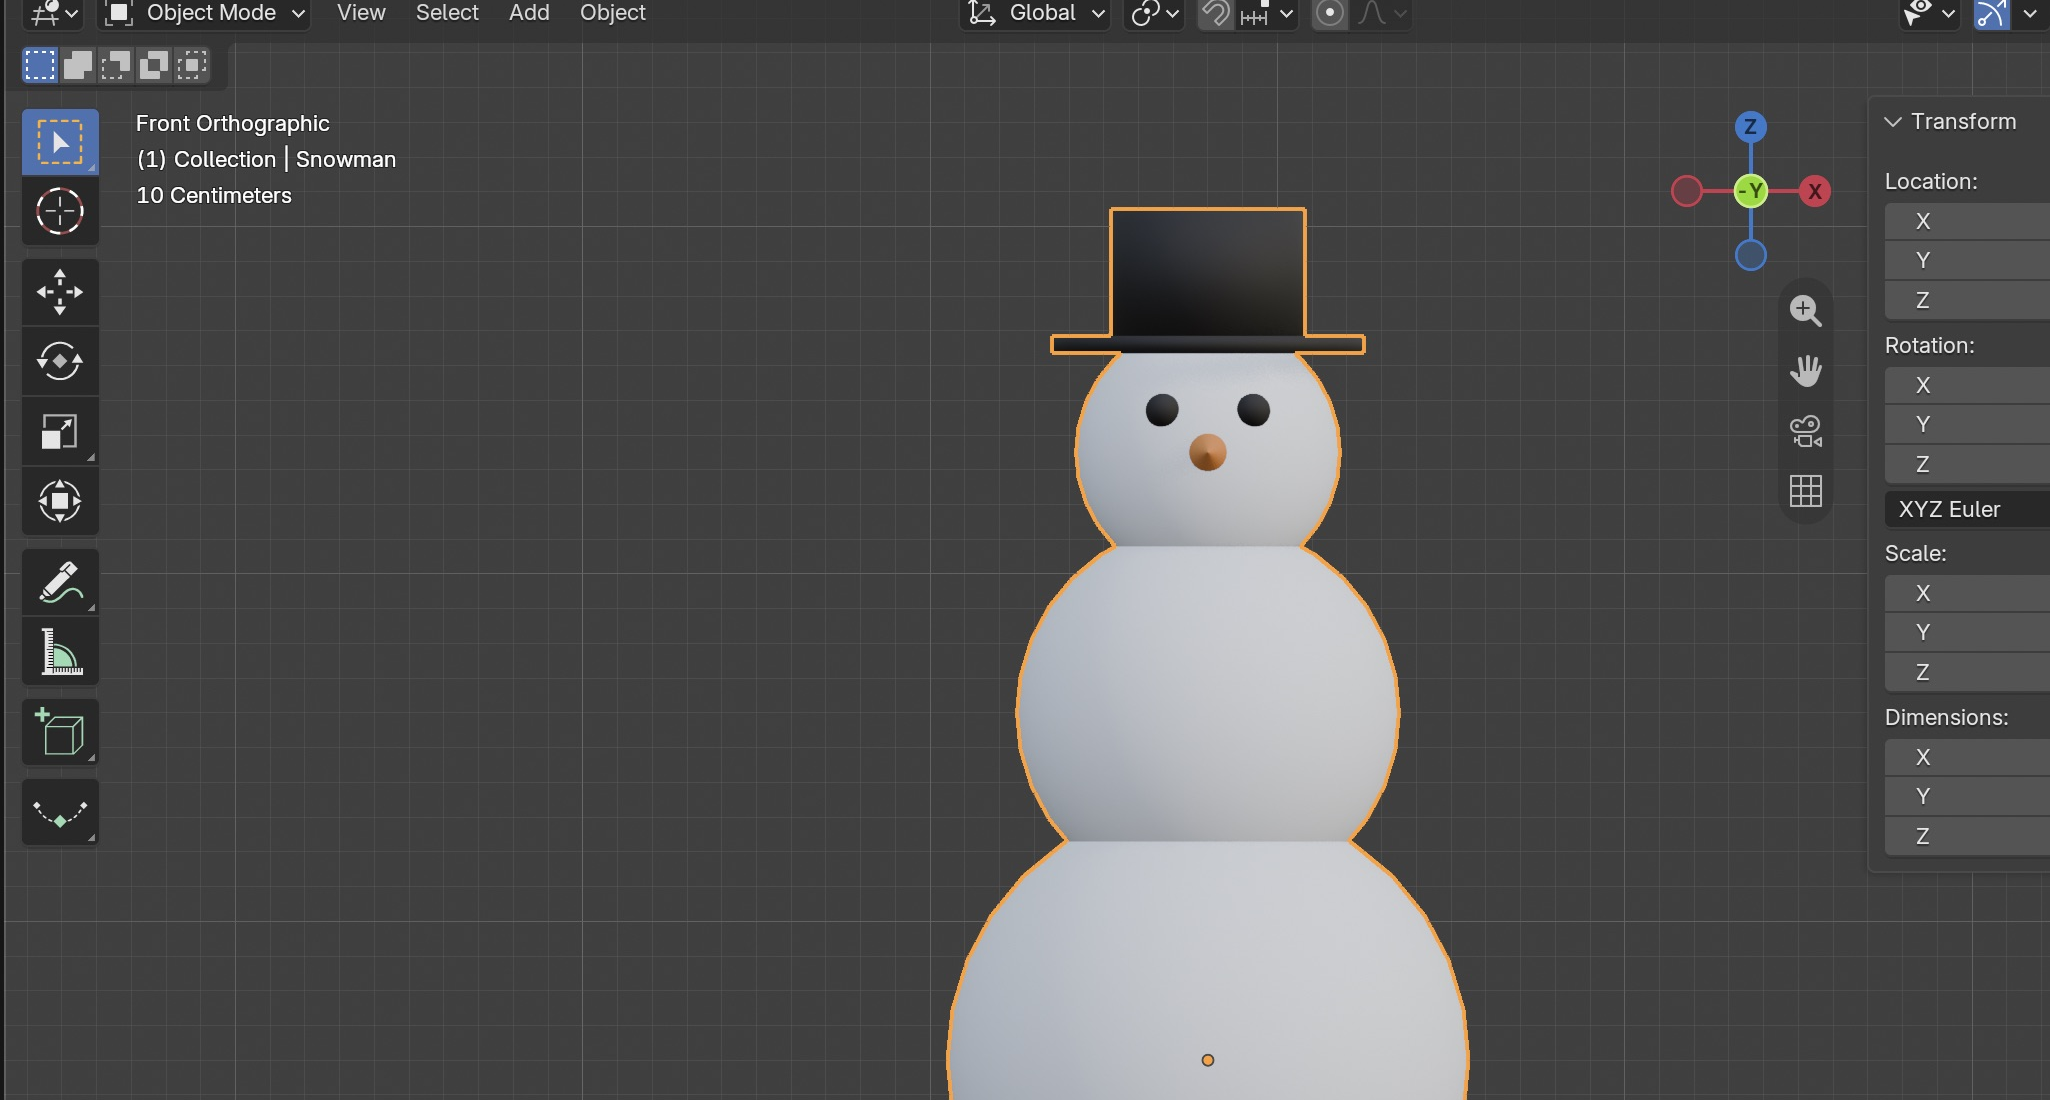The width and height of the screenshot is (2050, 1100).
Task: Click the pan hand icon
Action: [1805, 370]
